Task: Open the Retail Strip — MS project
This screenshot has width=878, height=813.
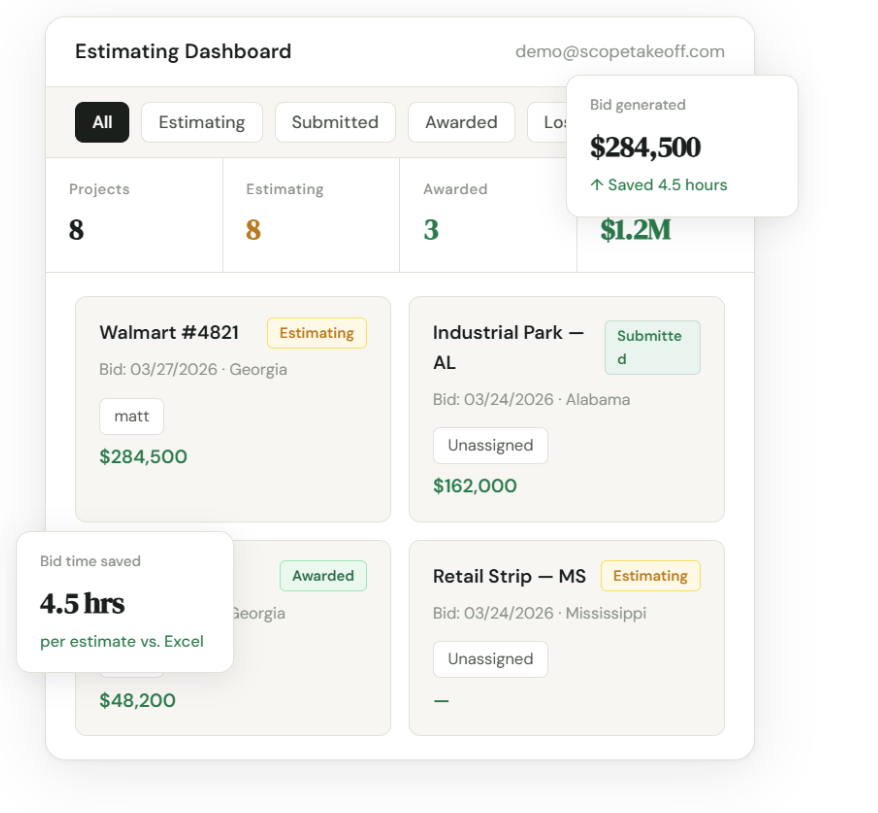Action: click(509, 577)
